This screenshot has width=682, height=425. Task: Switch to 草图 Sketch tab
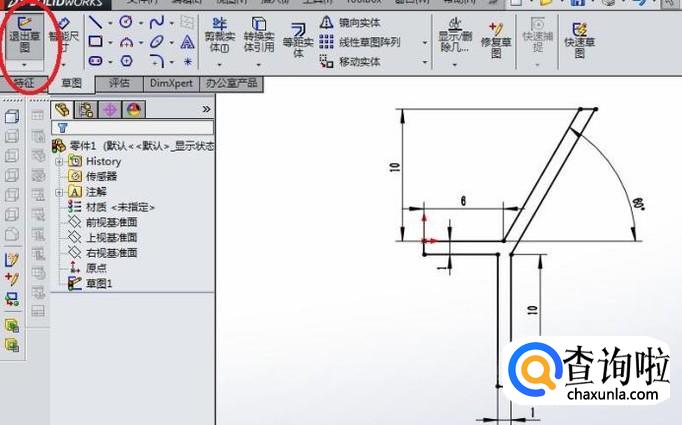point(71,83)
